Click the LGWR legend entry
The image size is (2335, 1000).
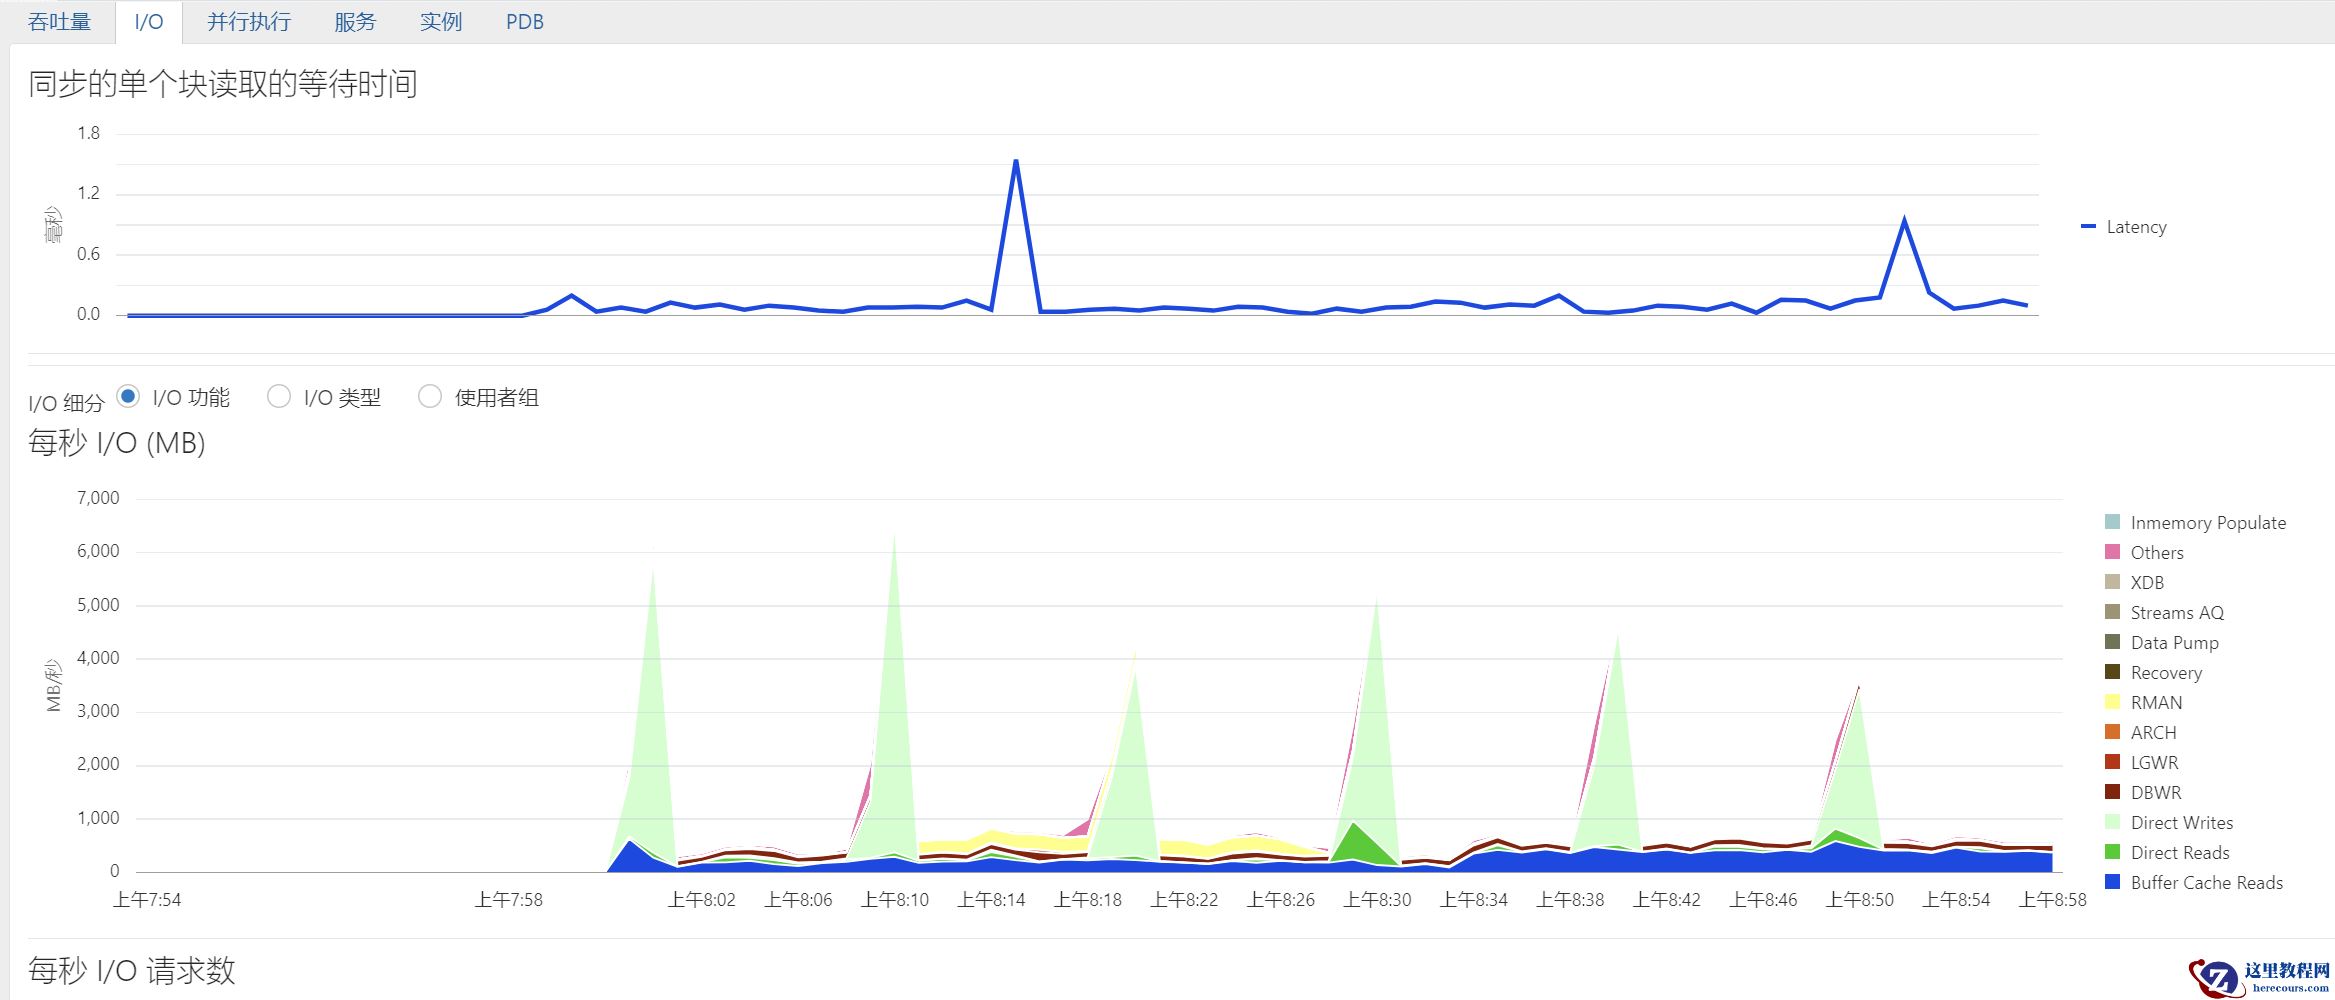(2153, 762)
